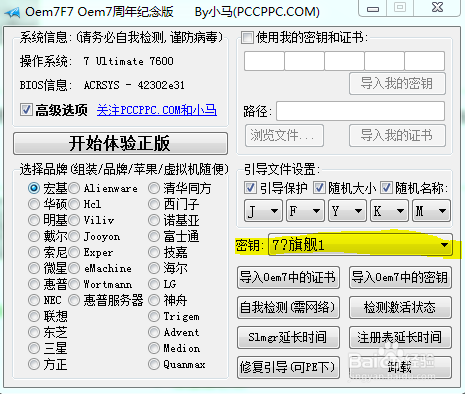Click 导入我的密钥 button
Image resolution: width=465 pixels, height=394 pixels.
pyautogui.click(x=397, y=83)
